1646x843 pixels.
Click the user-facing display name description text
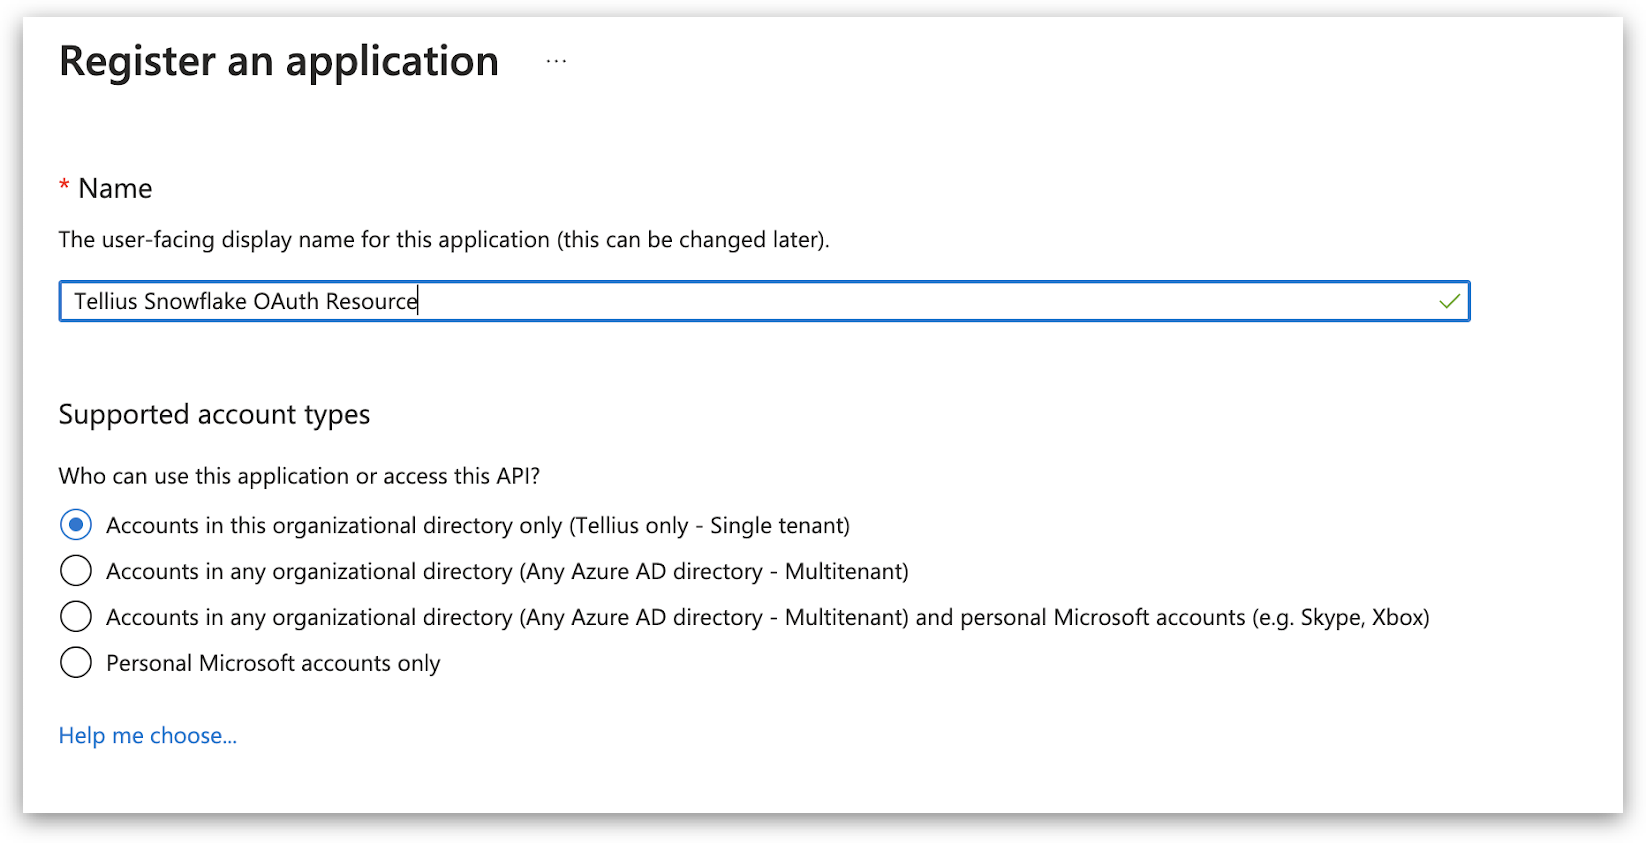300,240
